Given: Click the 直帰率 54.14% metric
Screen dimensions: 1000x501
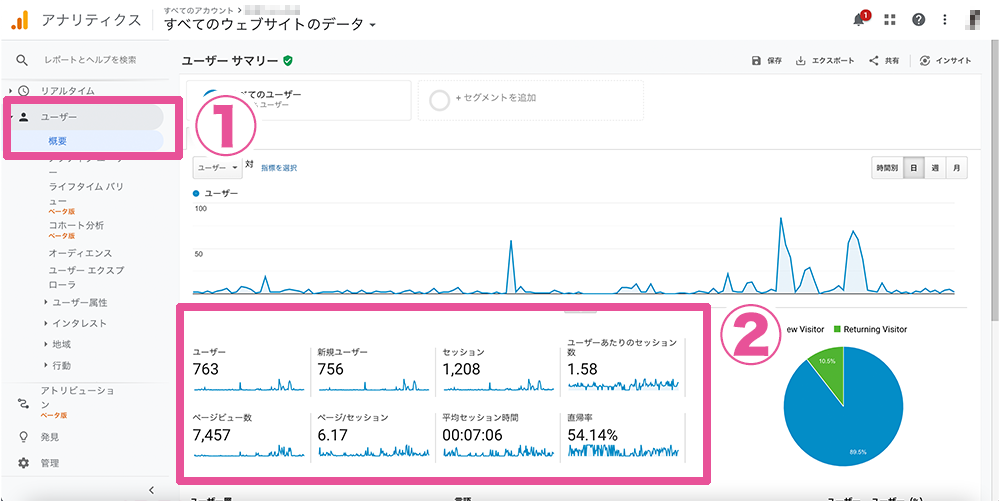Looking at the screenshot, I should (x=624, y=436).
